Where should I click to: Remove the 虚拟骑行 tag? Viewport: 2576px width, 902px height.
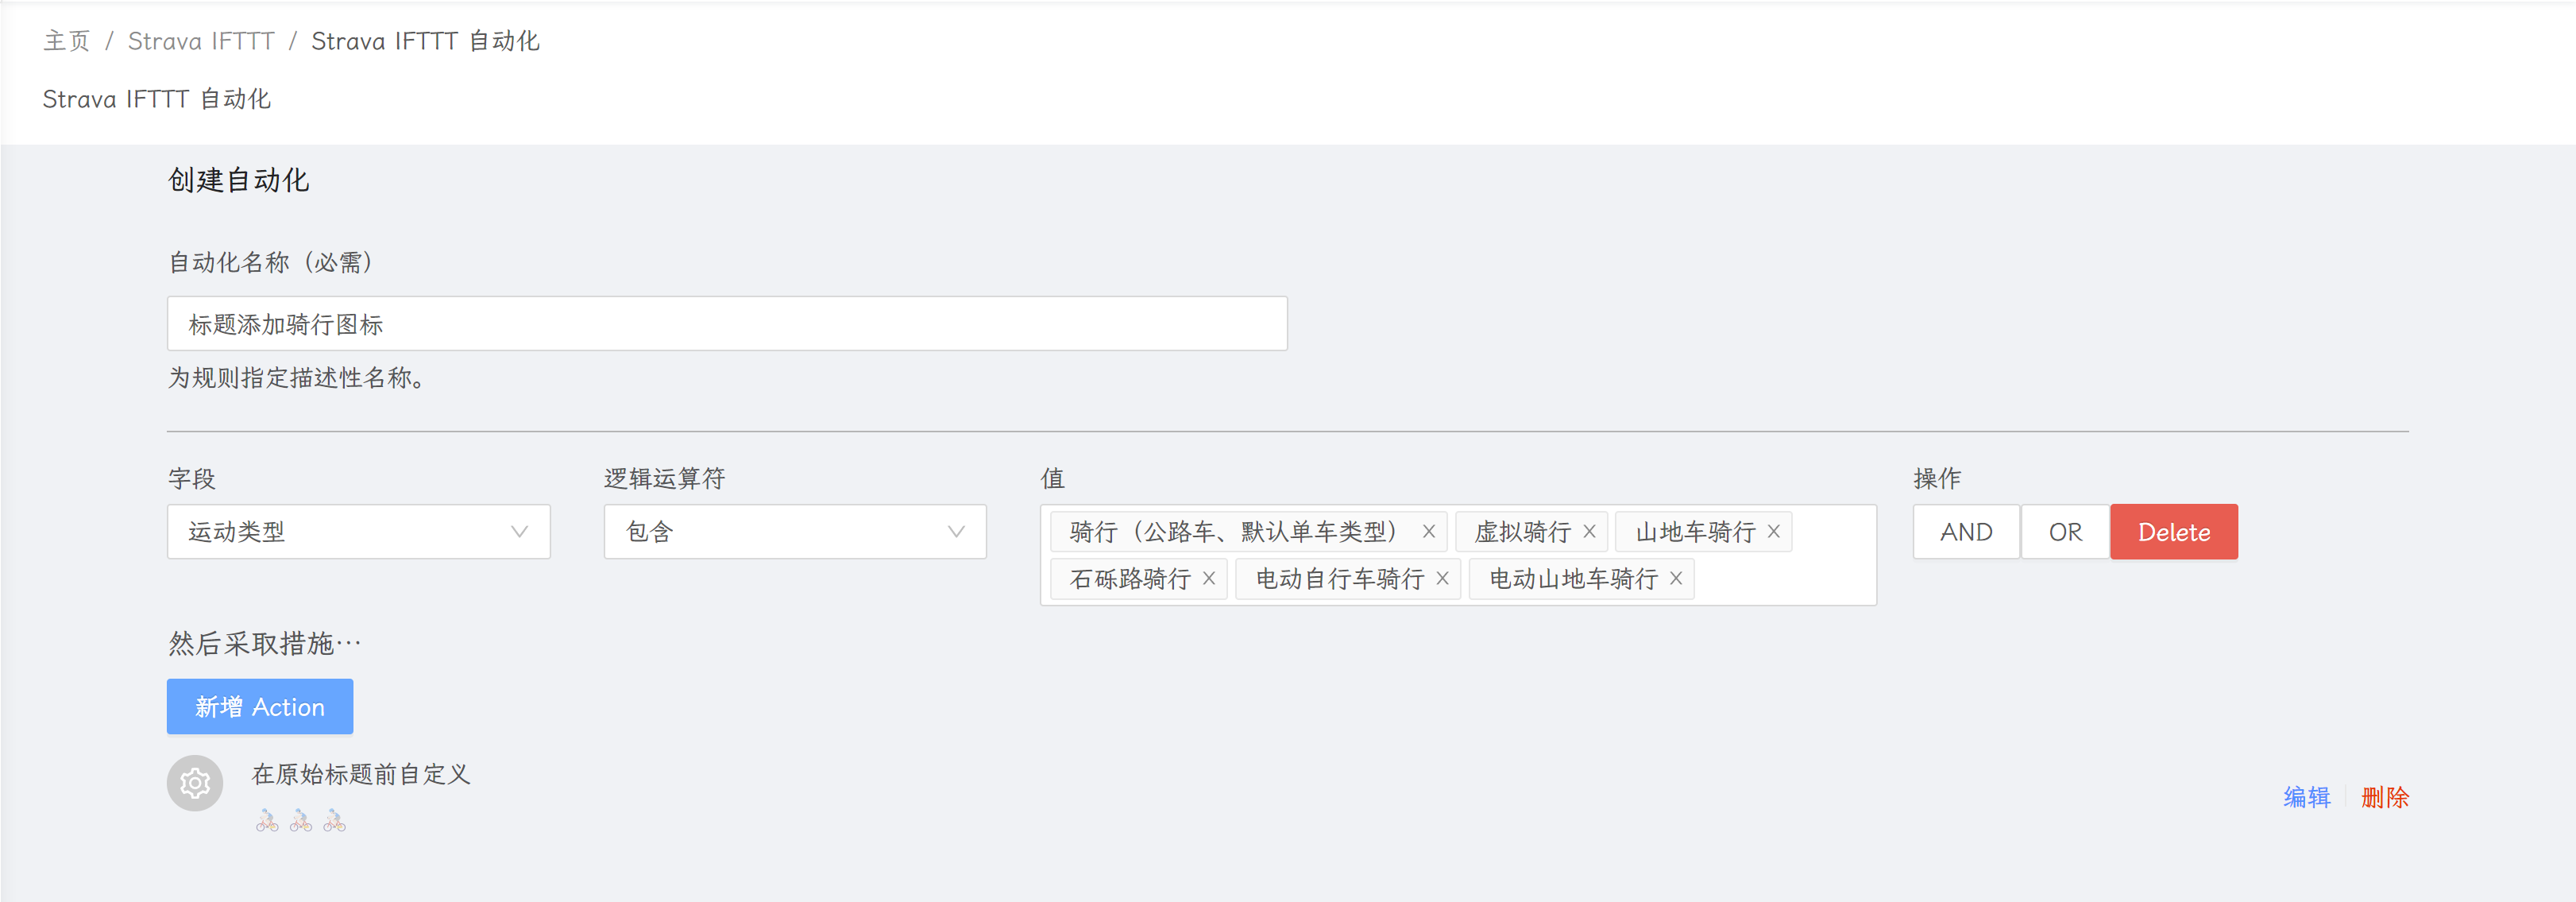1589,532
